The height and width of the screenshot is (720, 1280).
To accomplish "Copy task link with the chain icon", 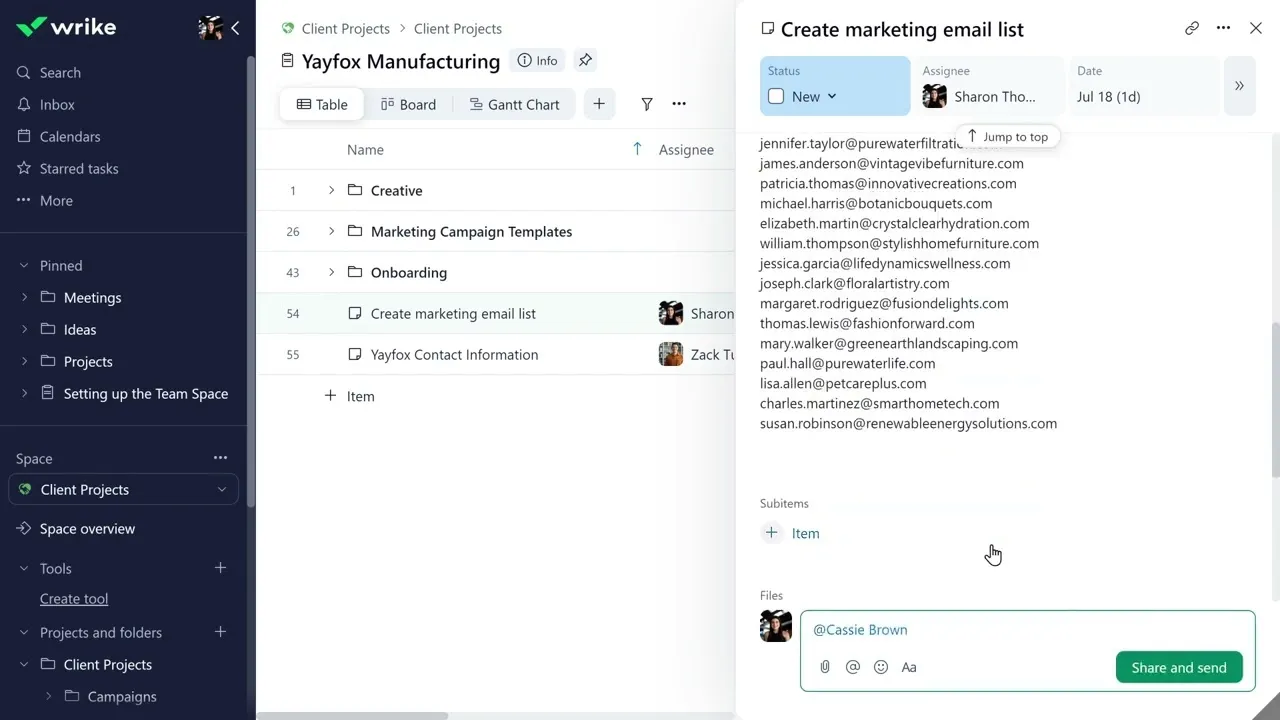I will pyautogui.click(x=1192, y=29).
